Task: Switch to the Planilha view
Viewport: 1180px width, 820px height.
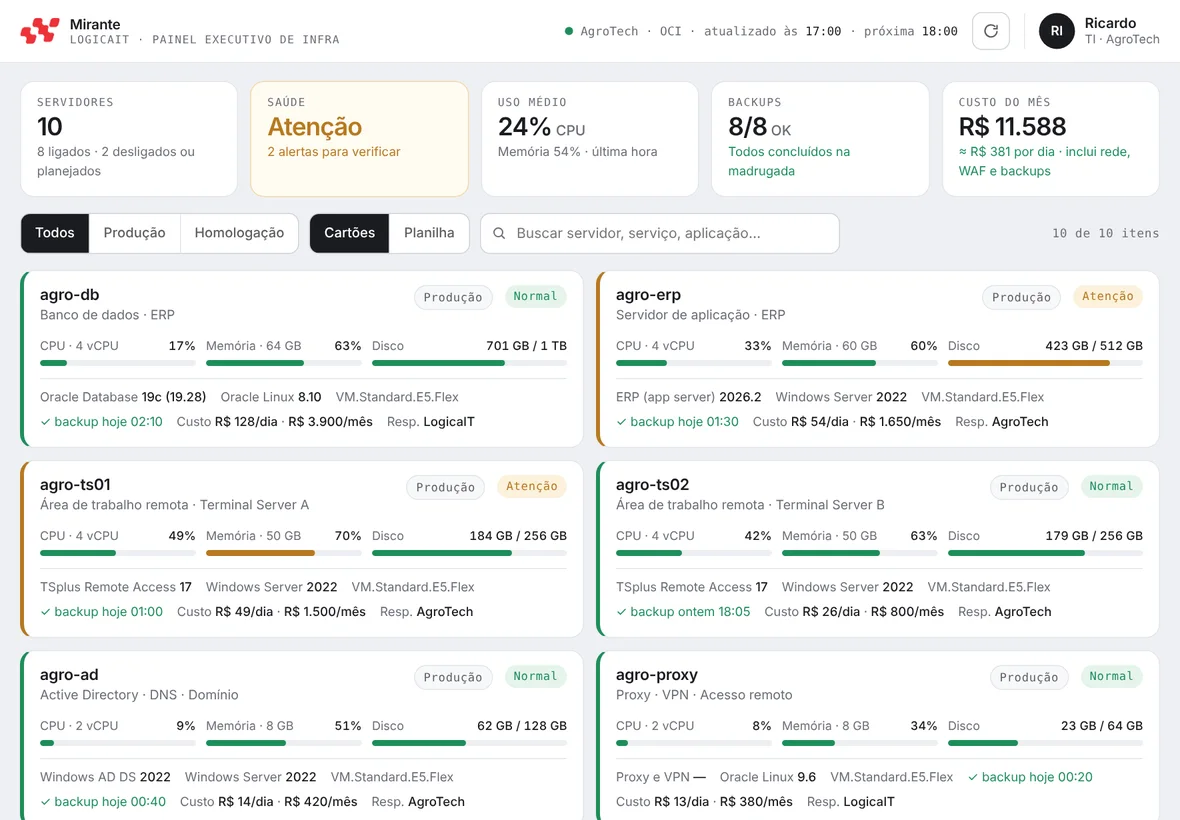Action: click(429, 233)
